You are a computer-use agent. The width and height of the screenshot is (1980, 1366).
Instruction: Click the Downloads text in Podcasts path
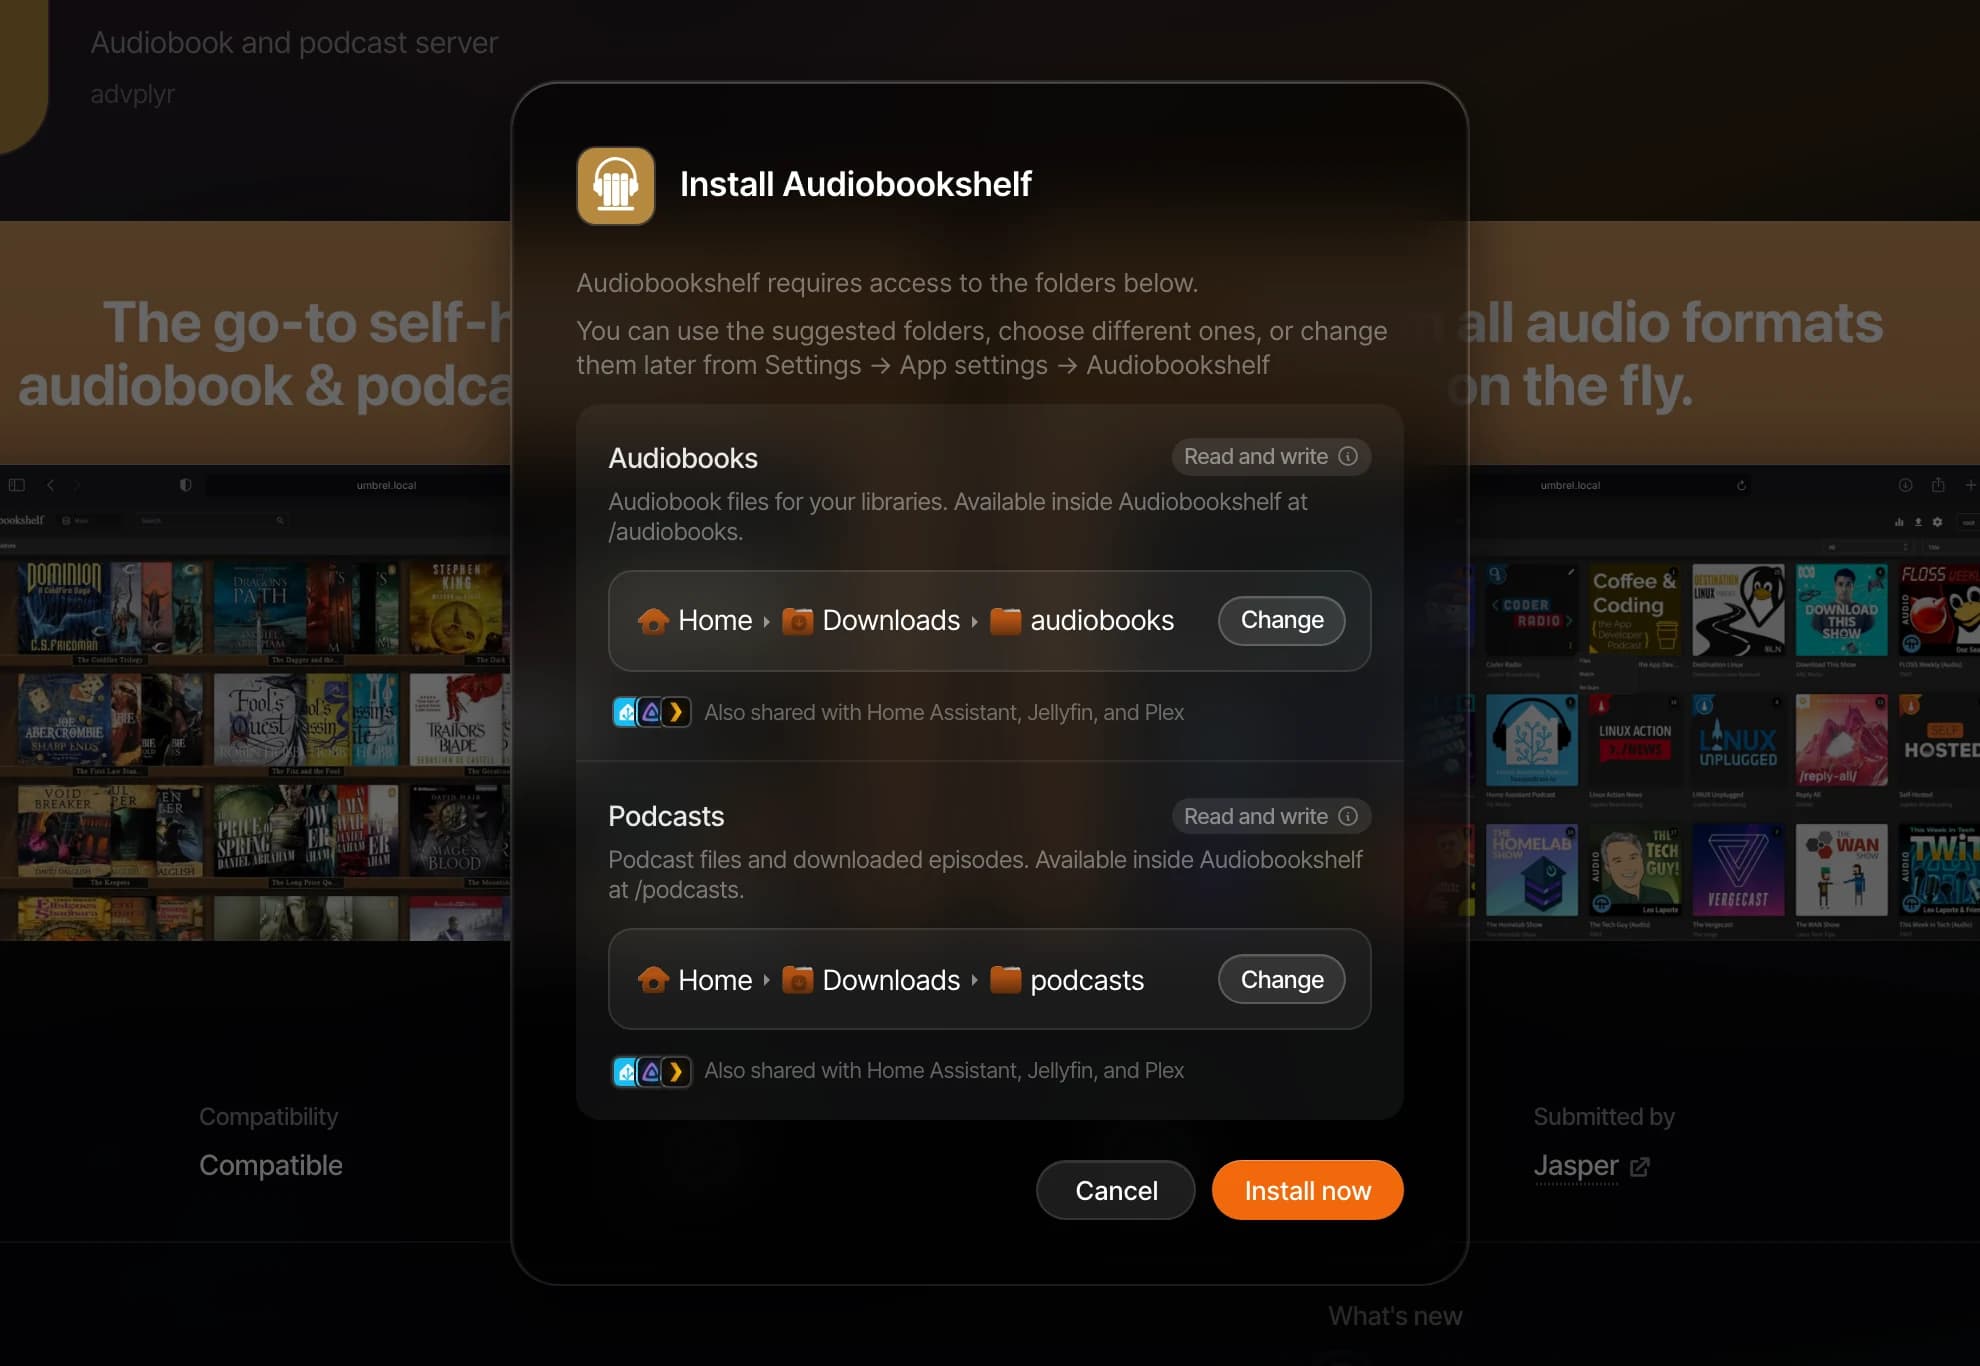[891, 980]
